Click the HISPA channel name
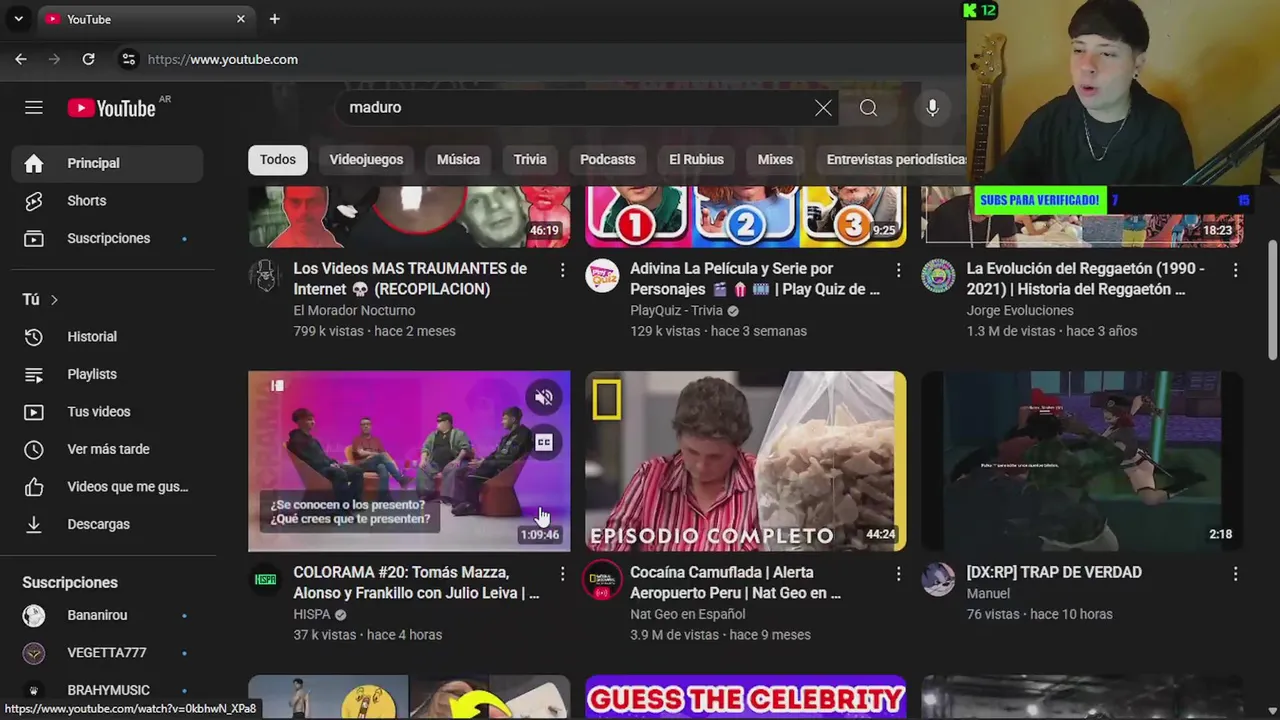Screen dimensions: 1280x720 coord(311,614)
